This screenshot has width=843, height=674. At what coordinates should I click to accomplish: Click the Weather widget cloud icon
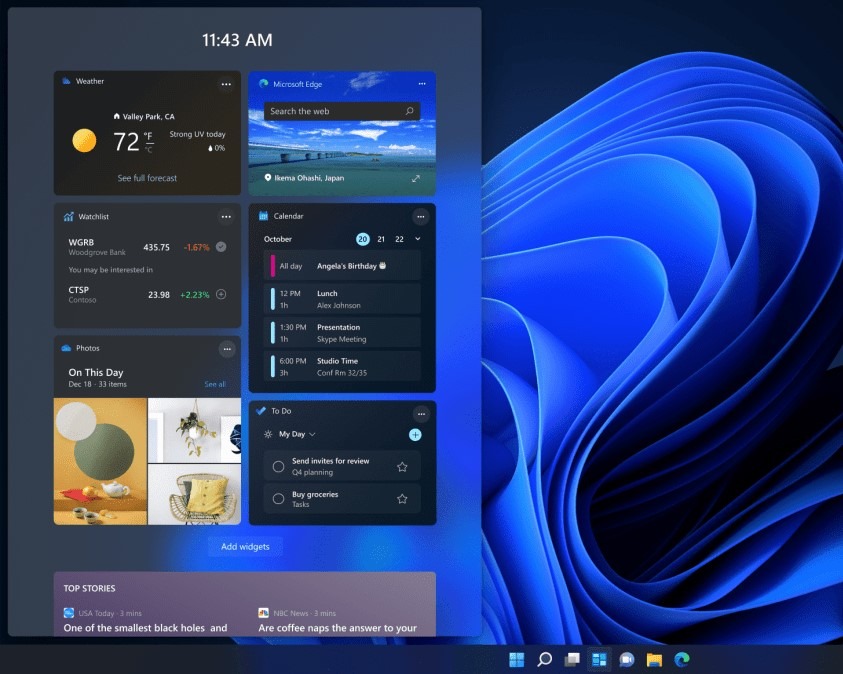pos(66,81)
